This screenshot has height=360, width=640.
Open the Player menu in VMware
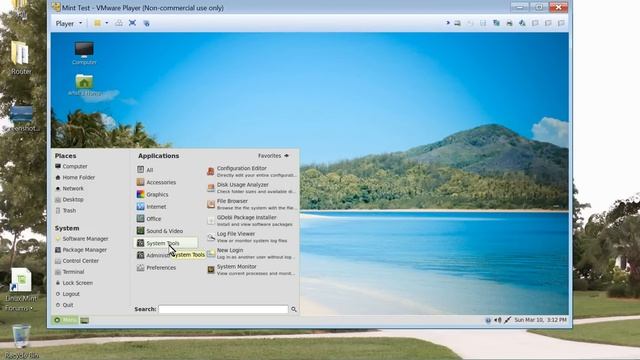tap(69, 24)
